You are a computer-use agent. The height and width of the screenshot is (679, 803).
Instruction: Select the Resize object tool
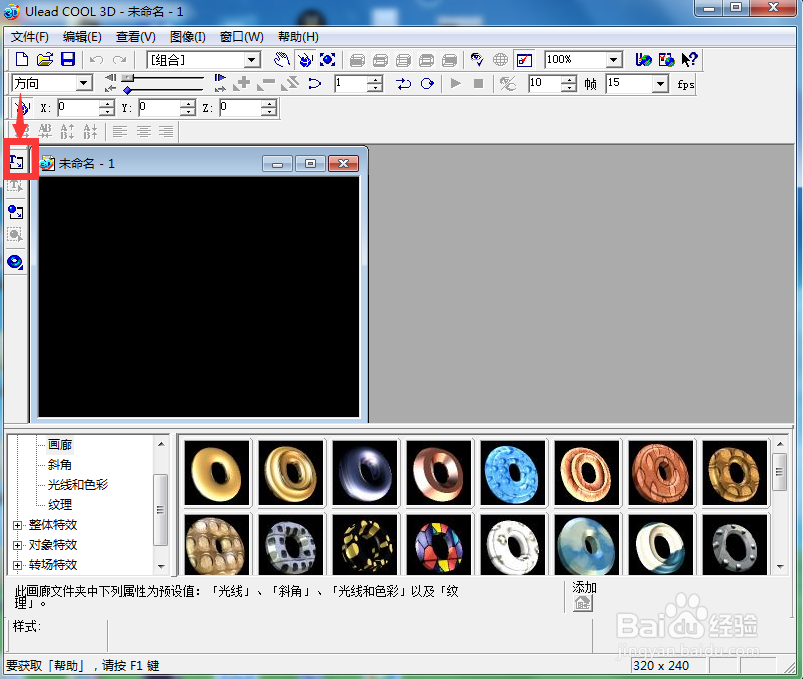click(328, 60)
